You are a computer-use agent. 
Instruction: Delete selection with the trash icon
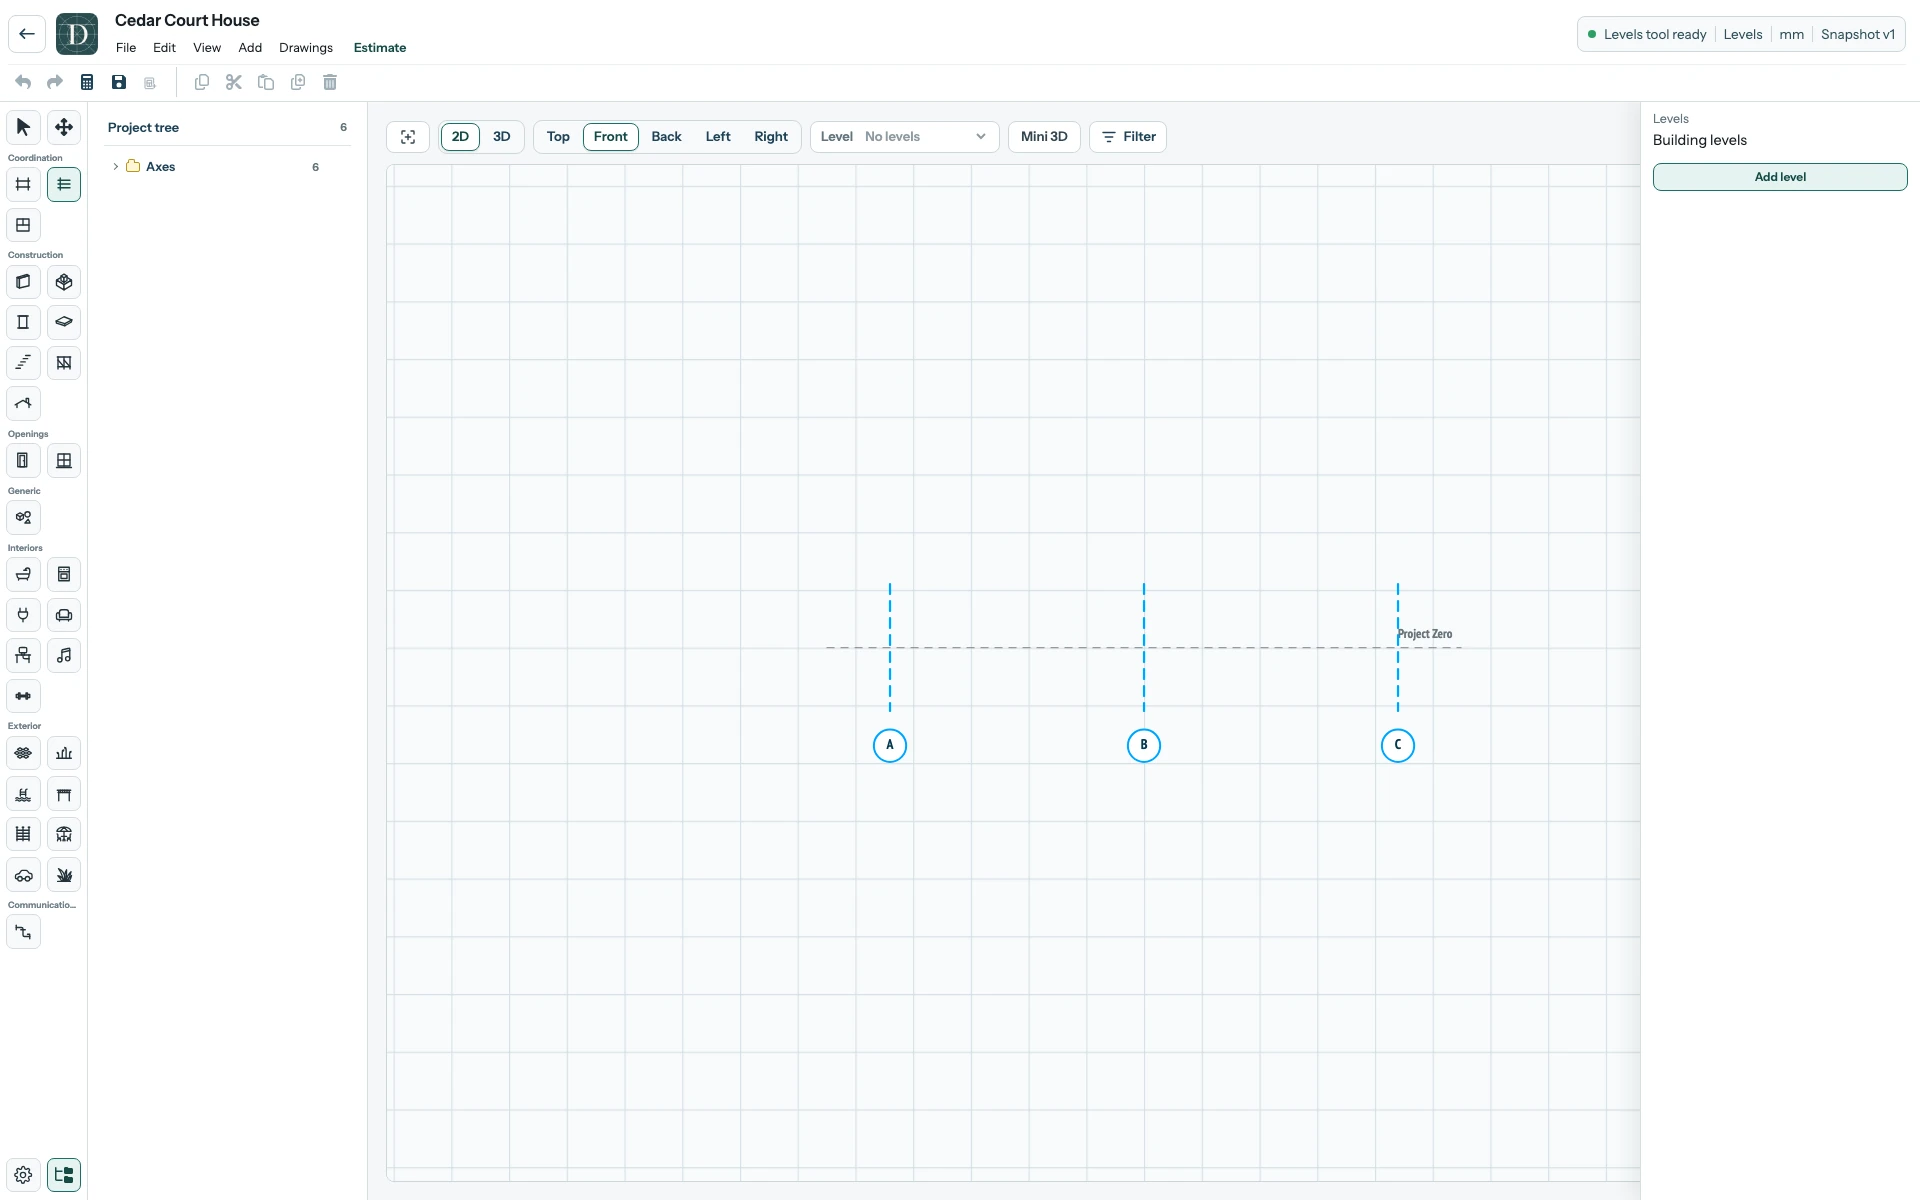click(330, 82)
